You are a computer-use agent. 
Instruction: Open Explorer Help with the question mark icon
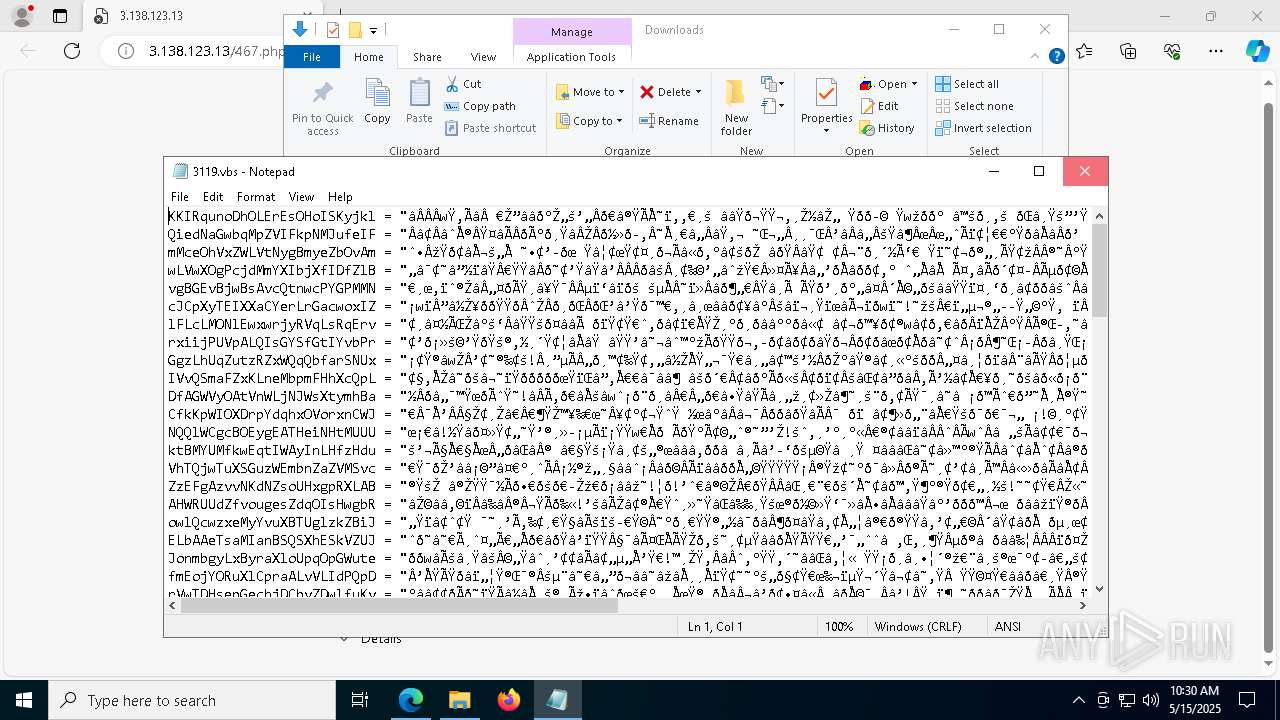[1056, 57]
